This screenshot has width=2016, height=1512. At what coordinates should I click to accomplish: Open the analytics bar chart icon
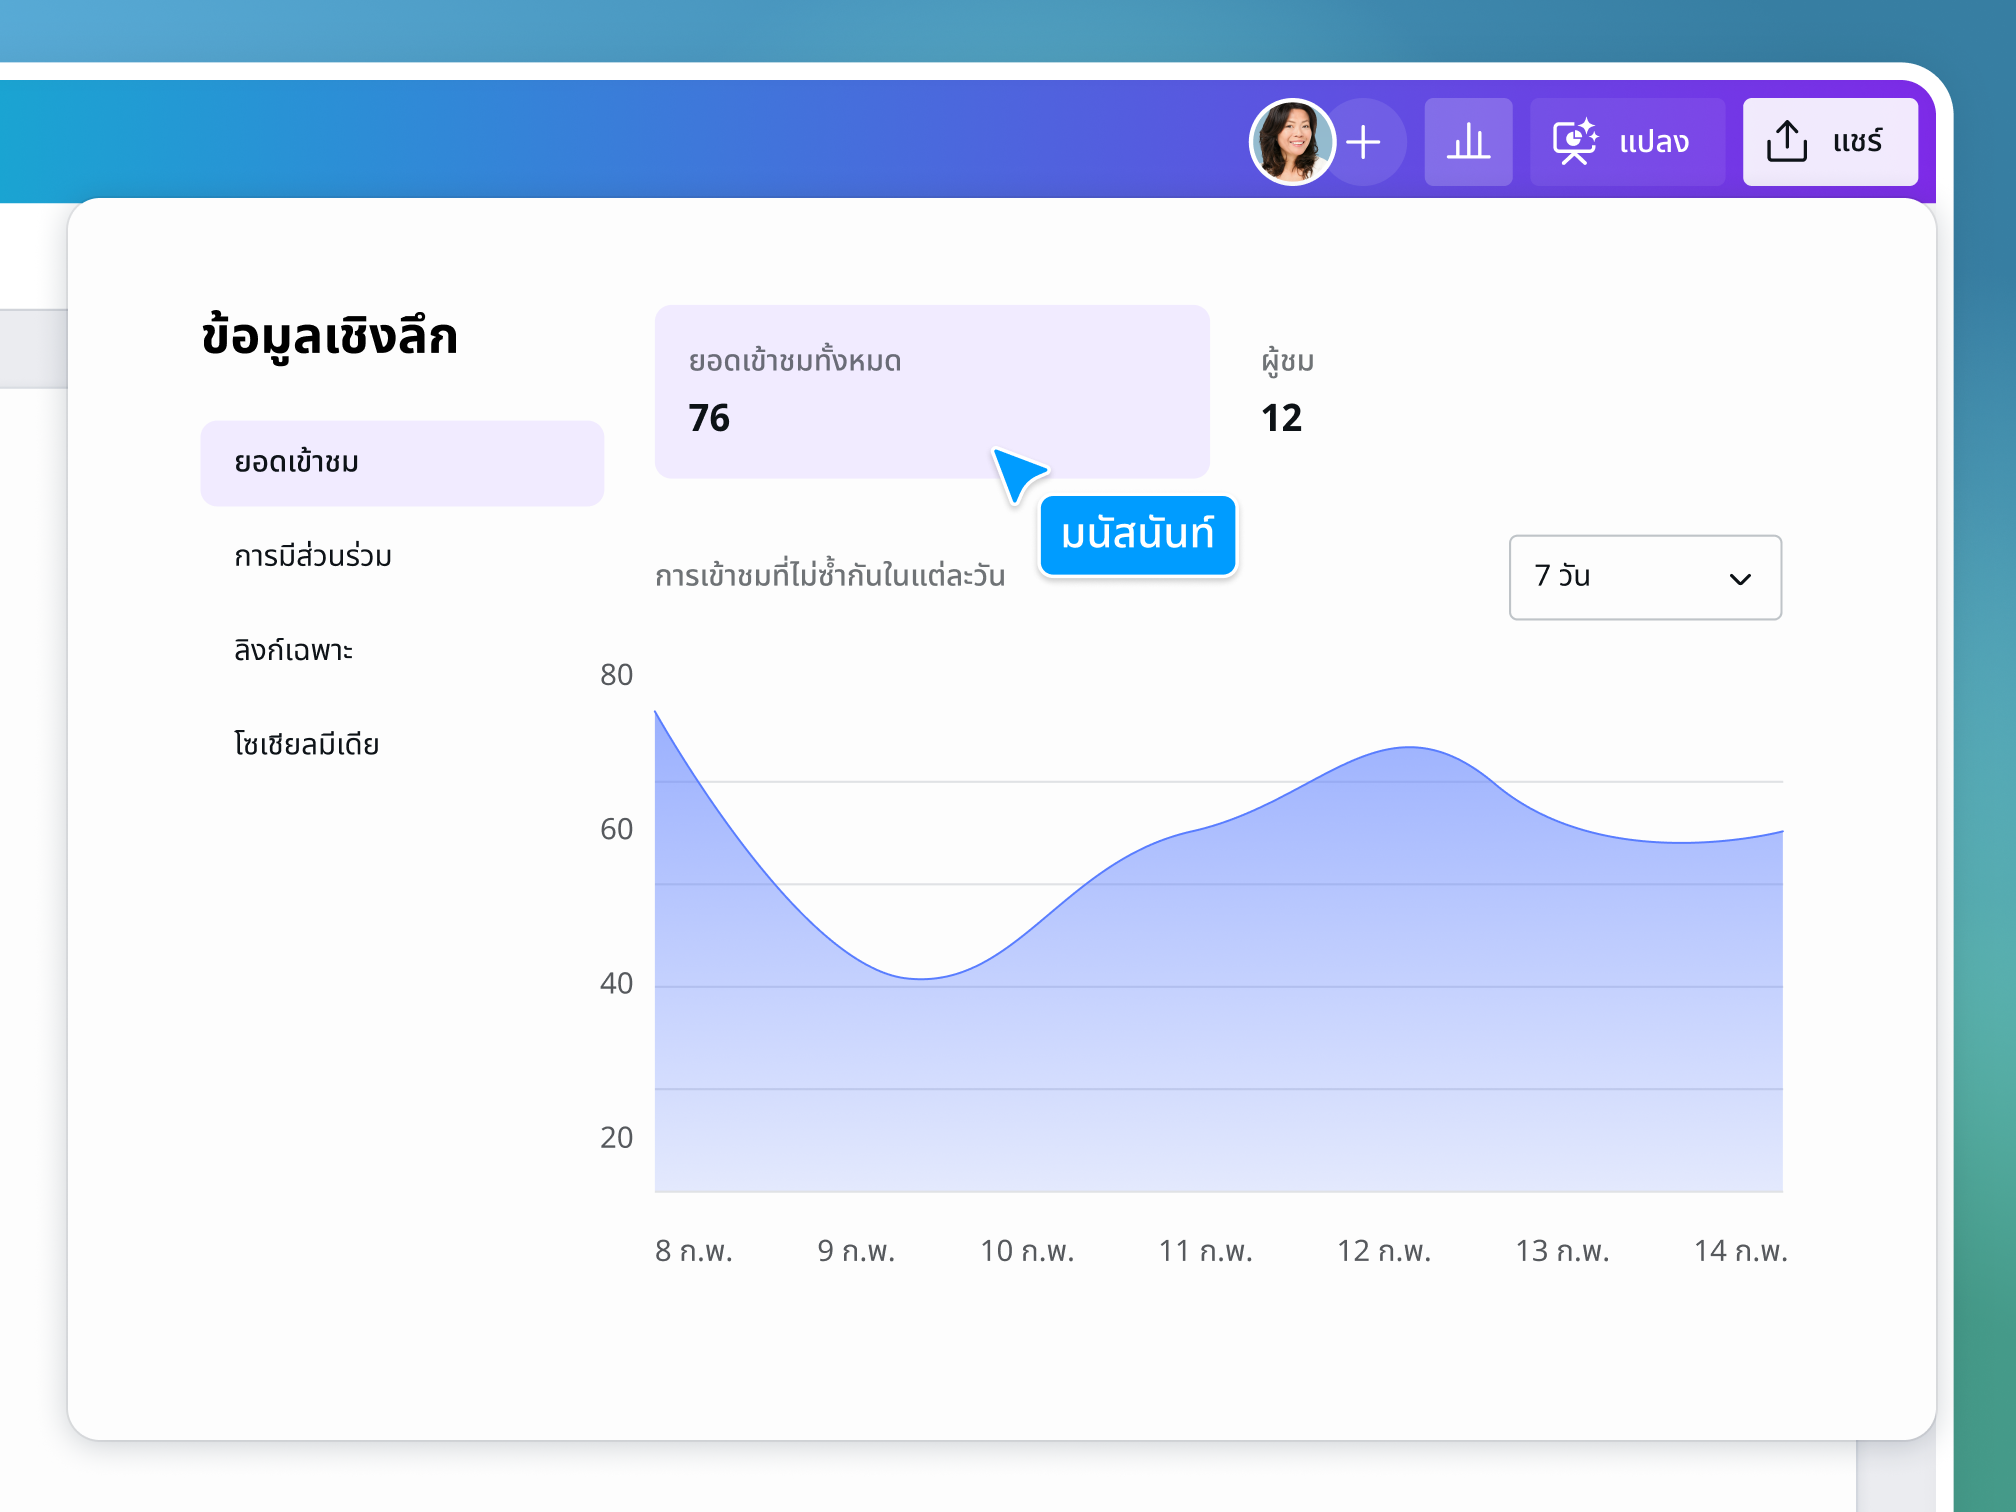pyautogui.click(x=1468, y=142)
